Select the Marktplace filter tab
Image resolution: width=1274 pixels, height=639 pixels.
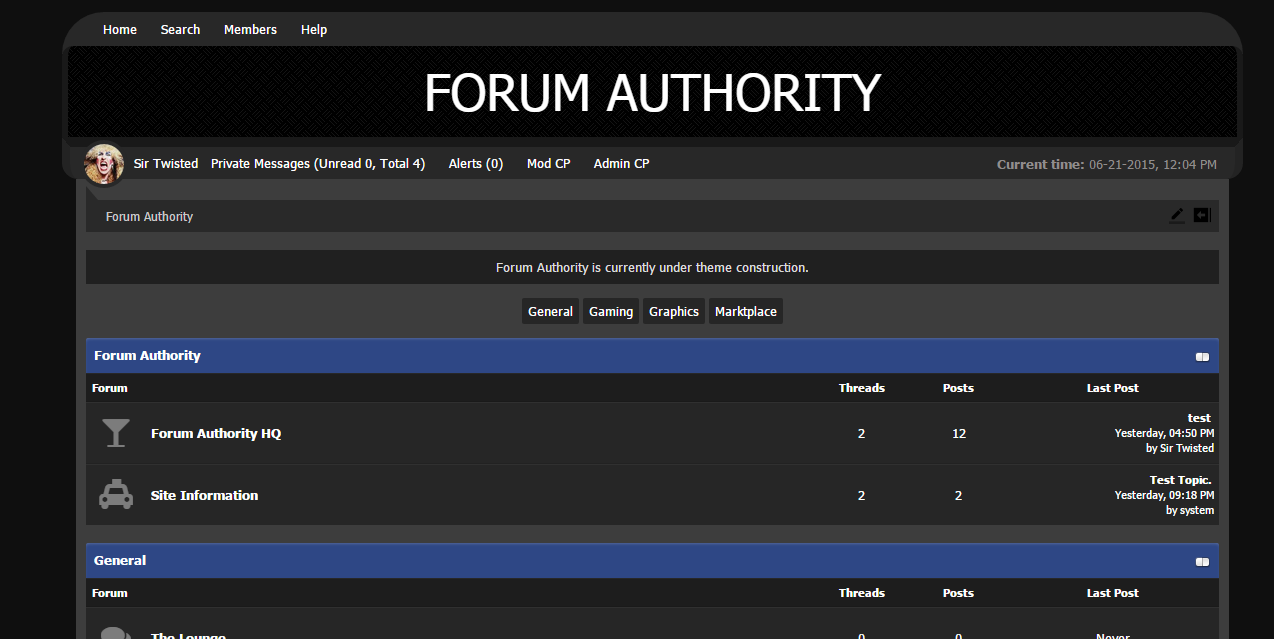click(x=746, y=311)
